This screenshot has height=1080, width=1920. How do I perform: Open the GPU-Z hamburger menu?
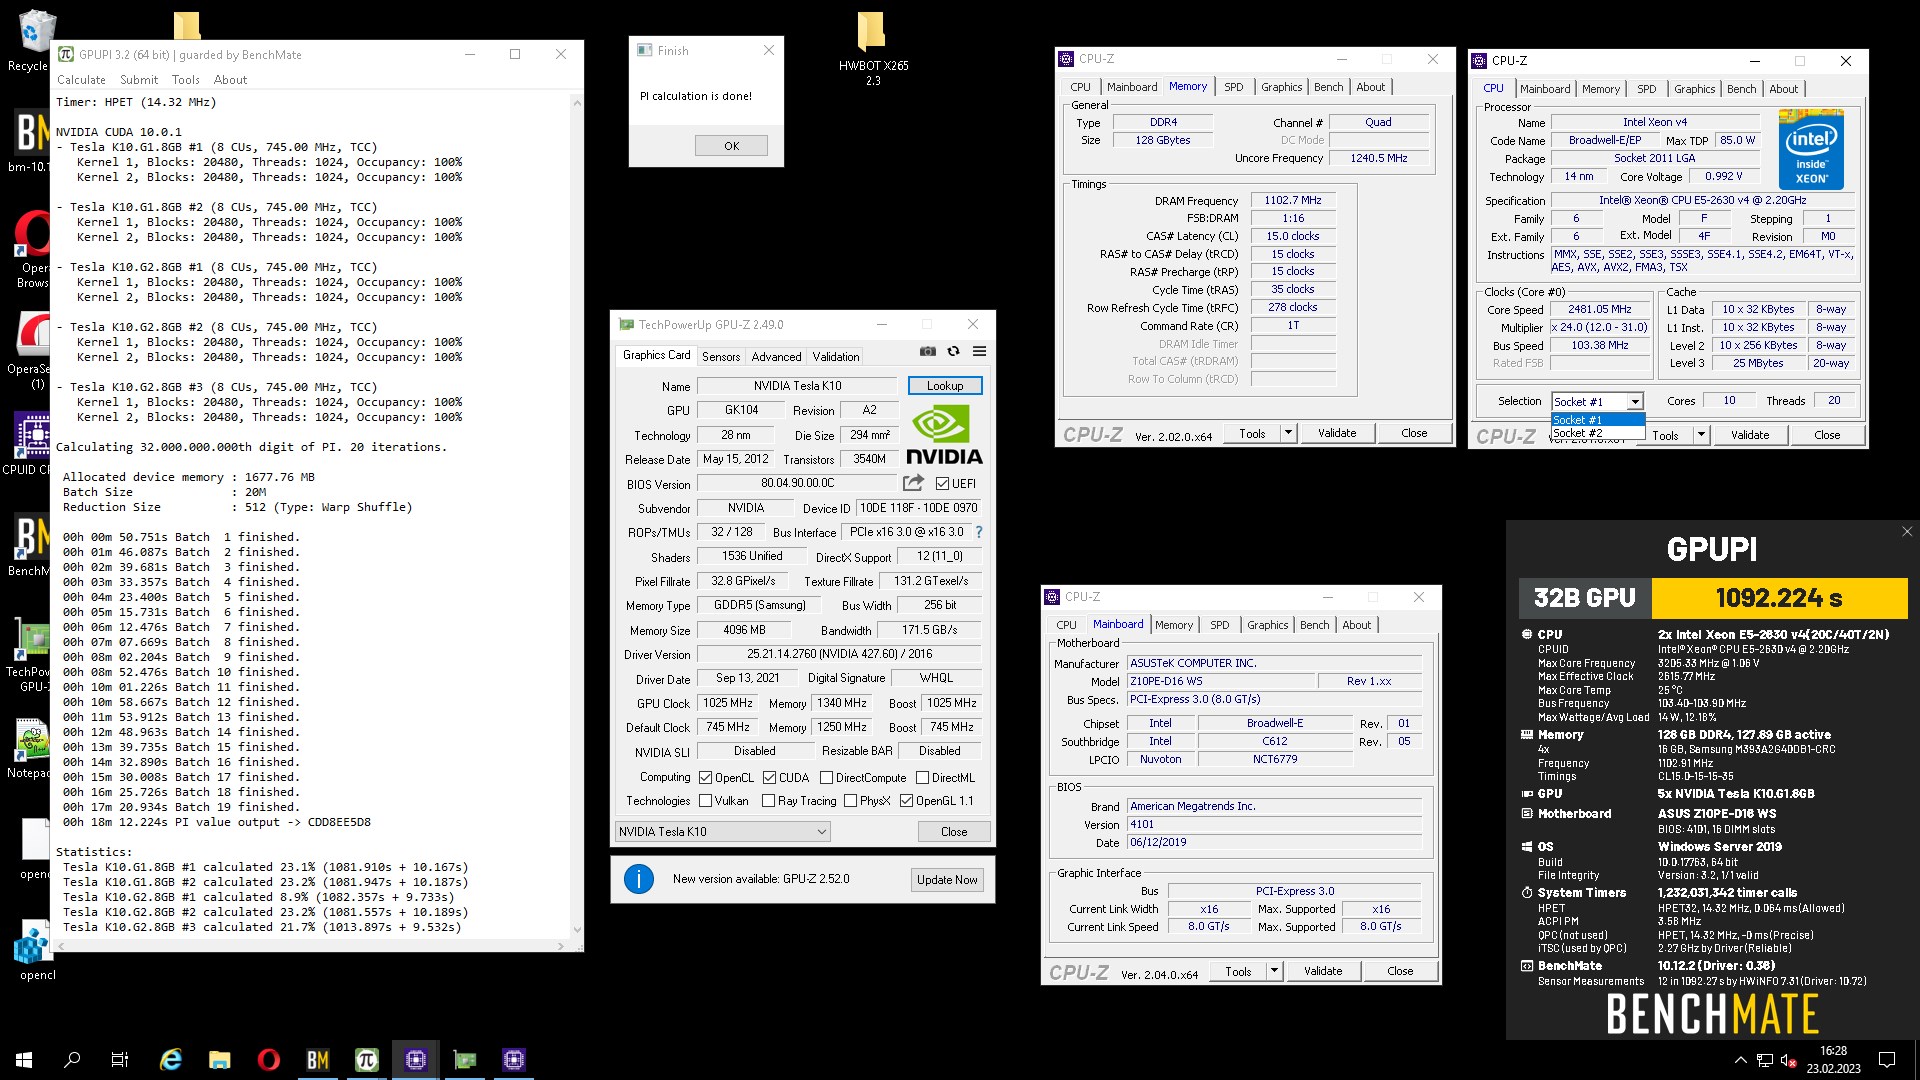tap(980, 351)
